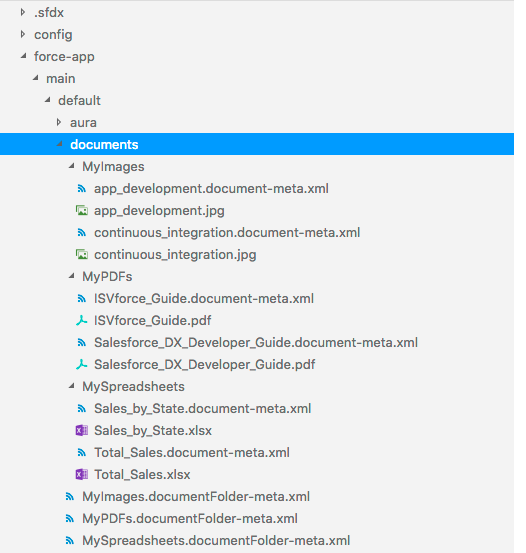526x553 pixels.
Task: Expand the .sfdx folder arrow
Action: [x=23, y=12]
